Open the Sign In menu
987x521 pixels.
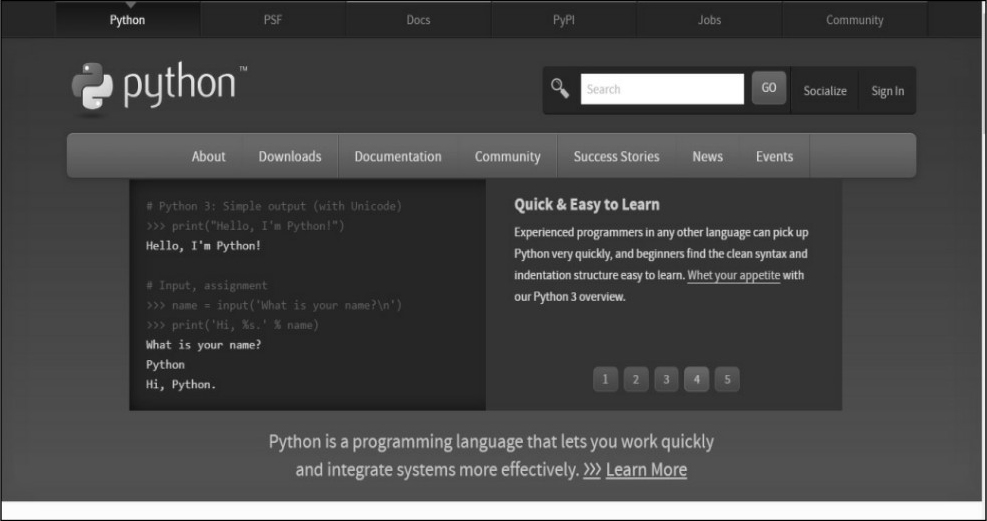point(888,91)
